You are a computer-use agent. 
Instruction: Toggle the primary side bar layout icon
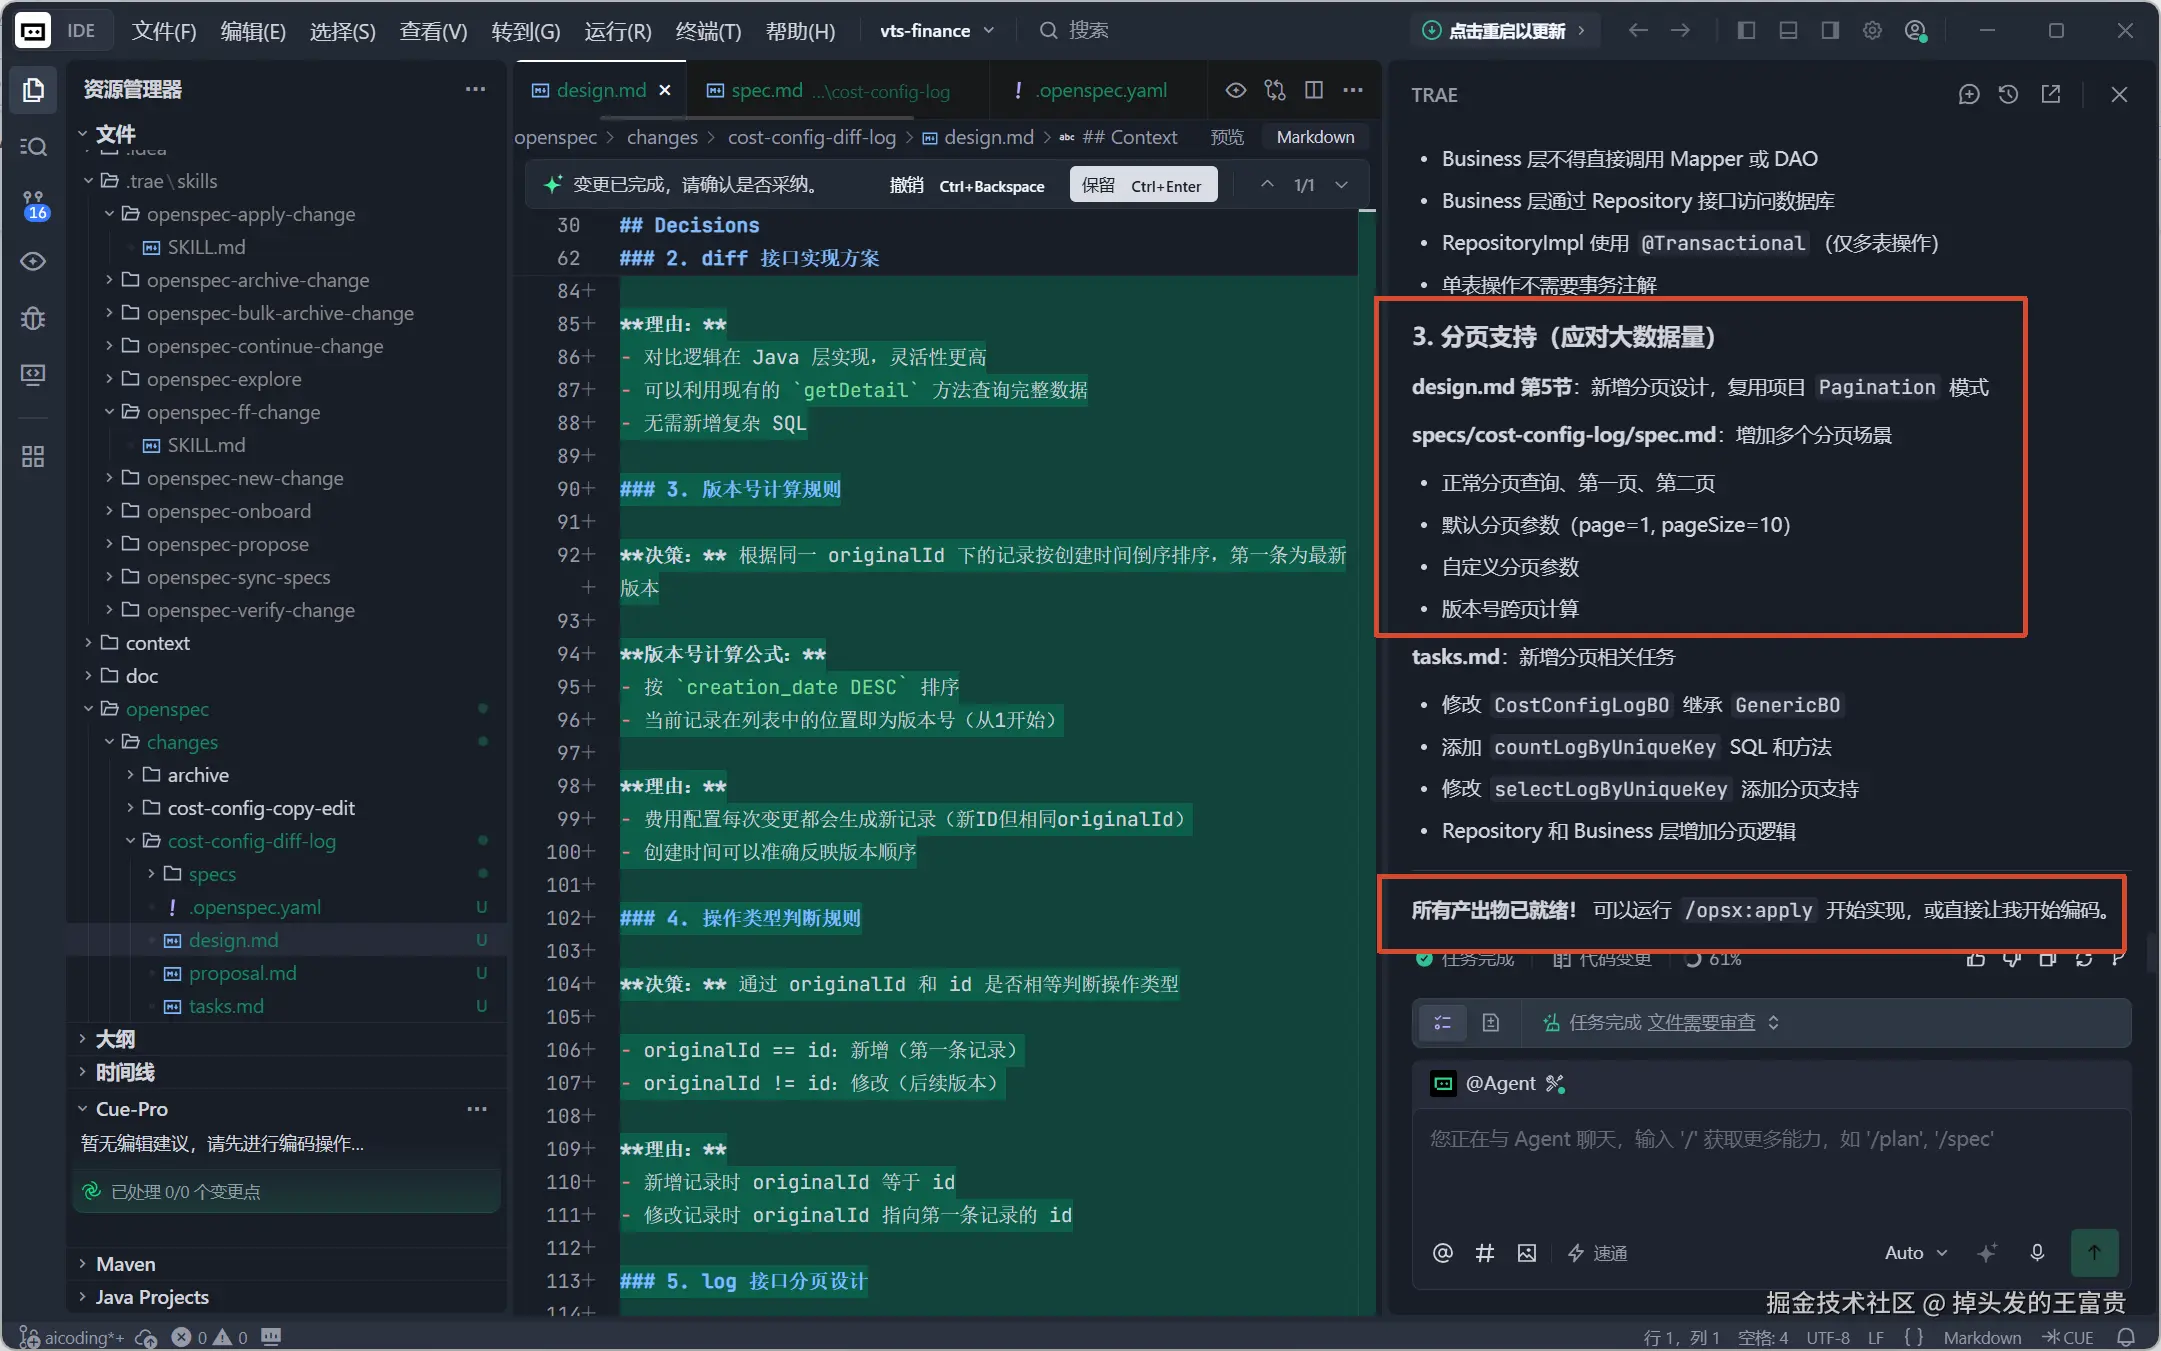pos(1746,31)
